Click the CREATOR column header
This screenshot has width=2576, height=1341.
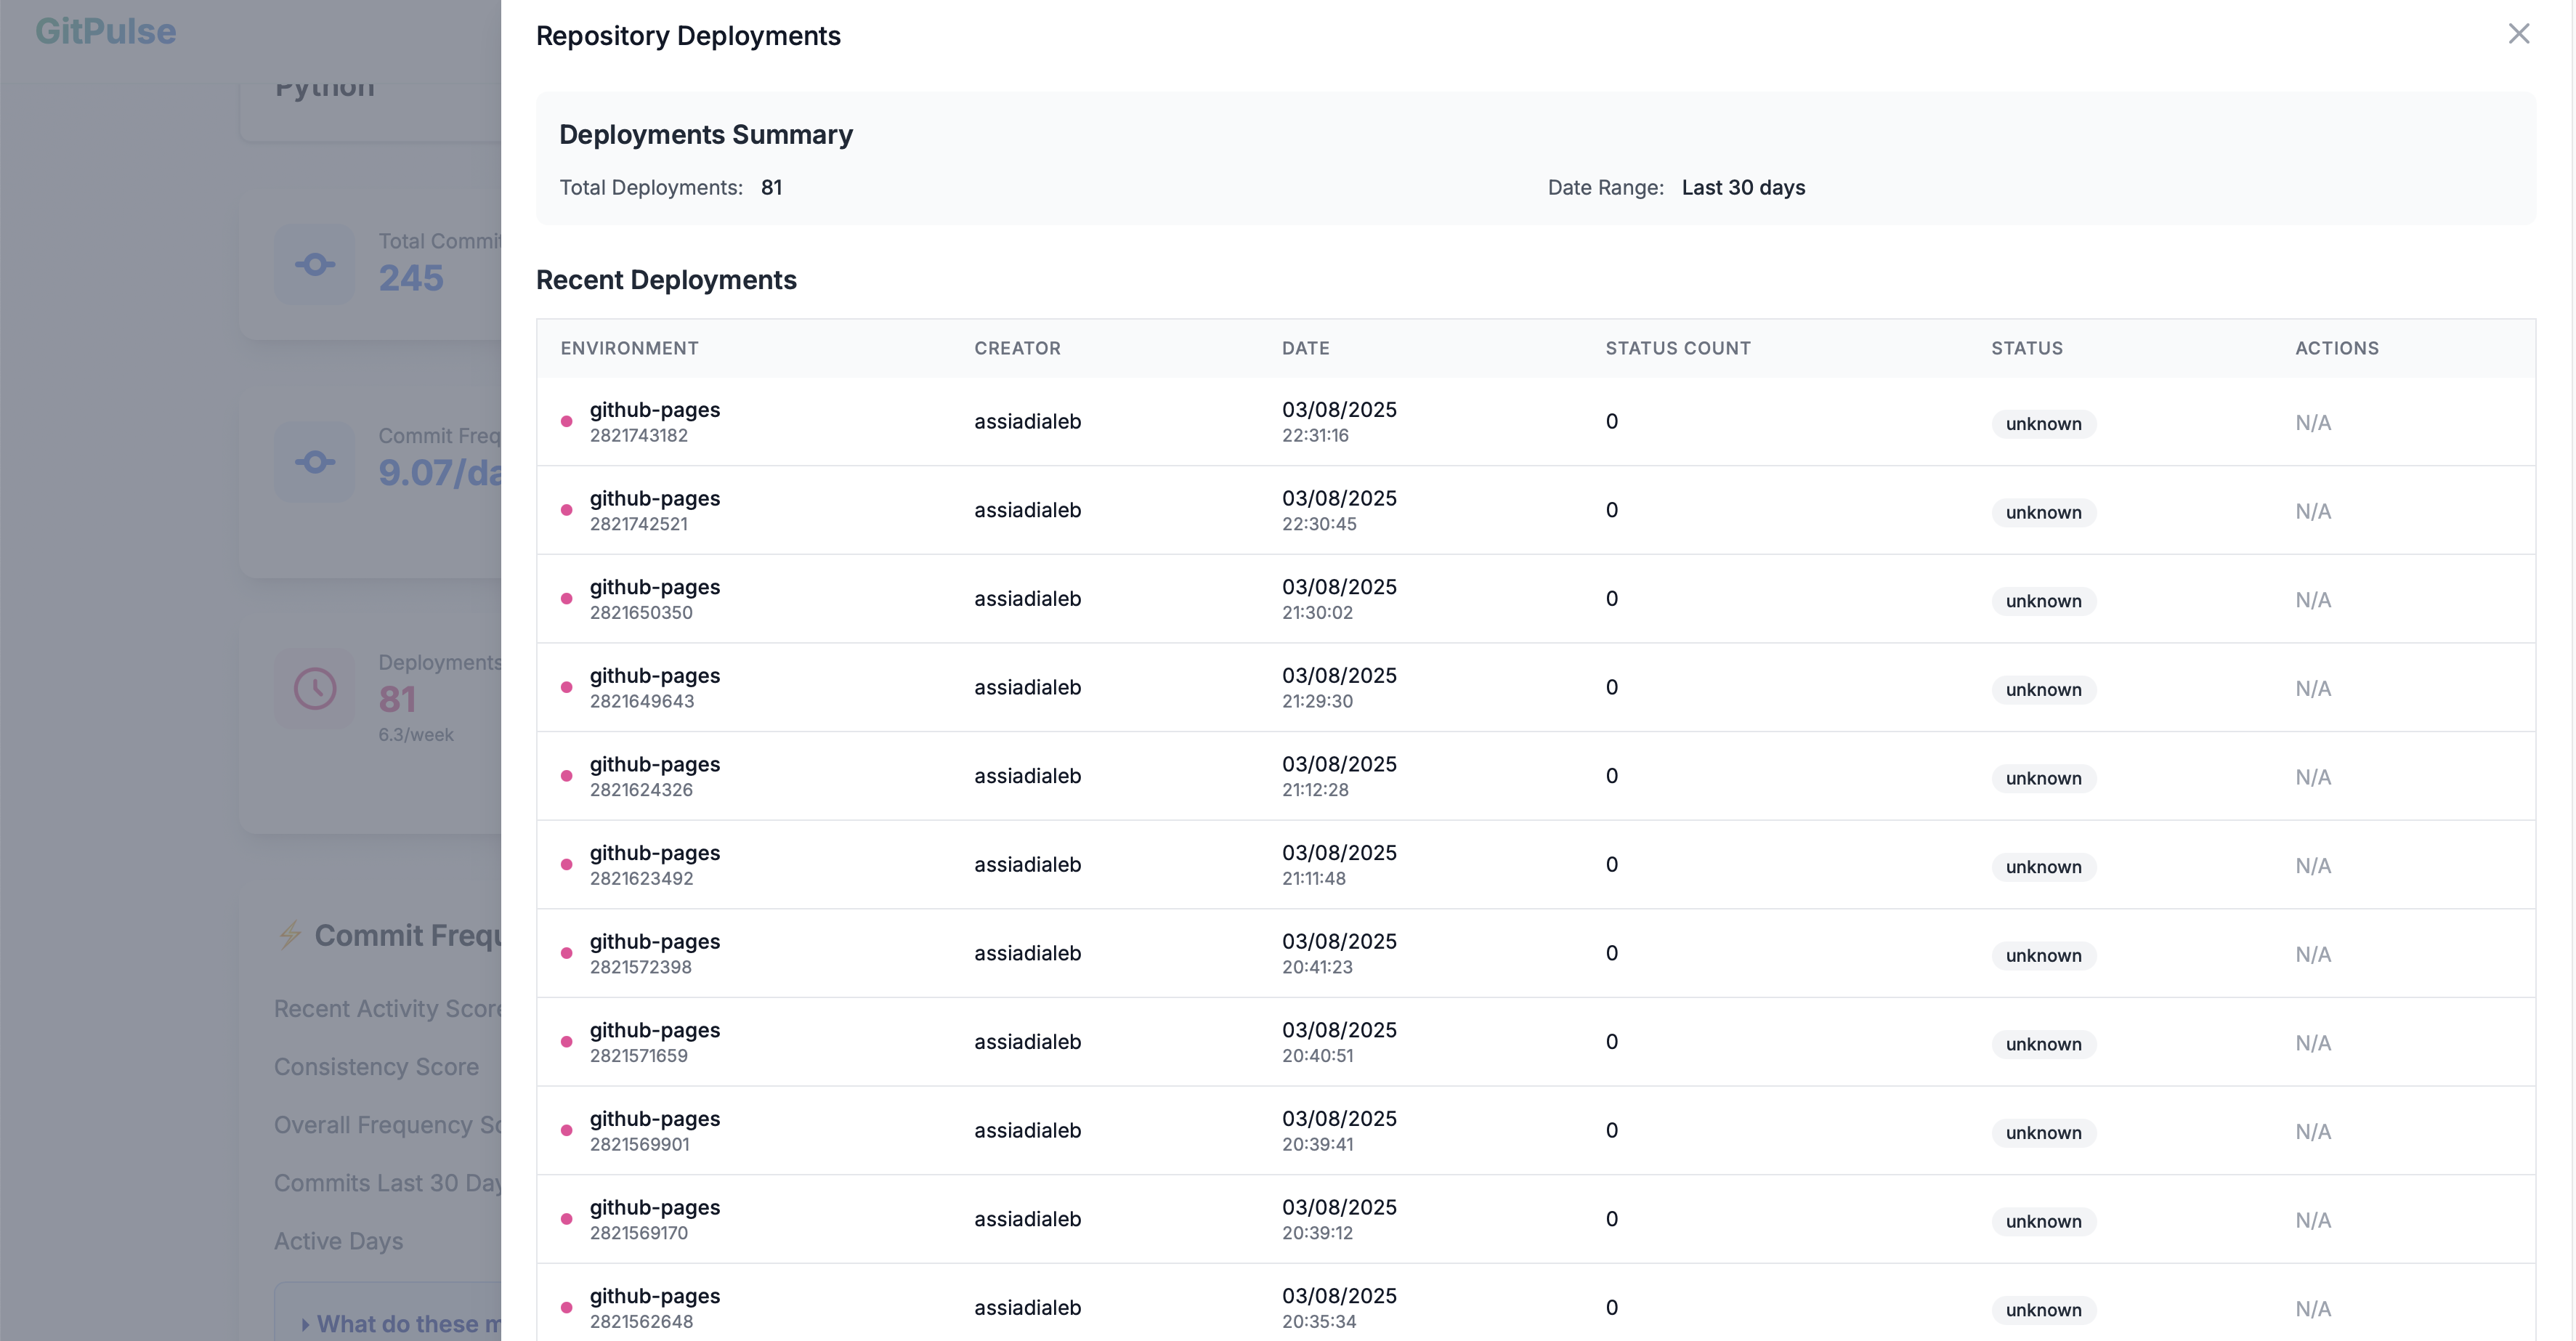(1017, 348)
